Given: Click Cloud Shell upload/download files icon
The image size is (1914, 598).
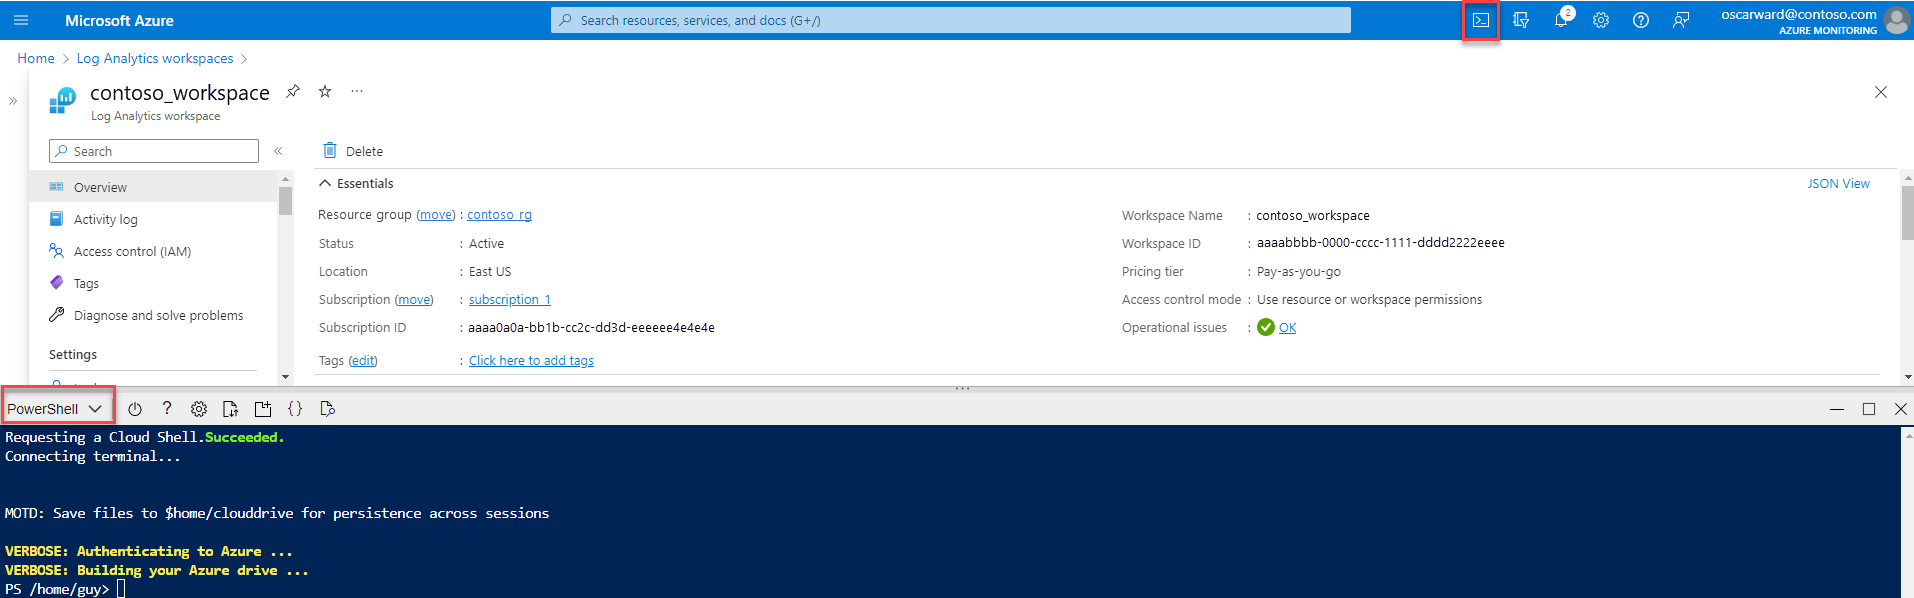Looking at the screenshot, I should (x=231, y=408).
